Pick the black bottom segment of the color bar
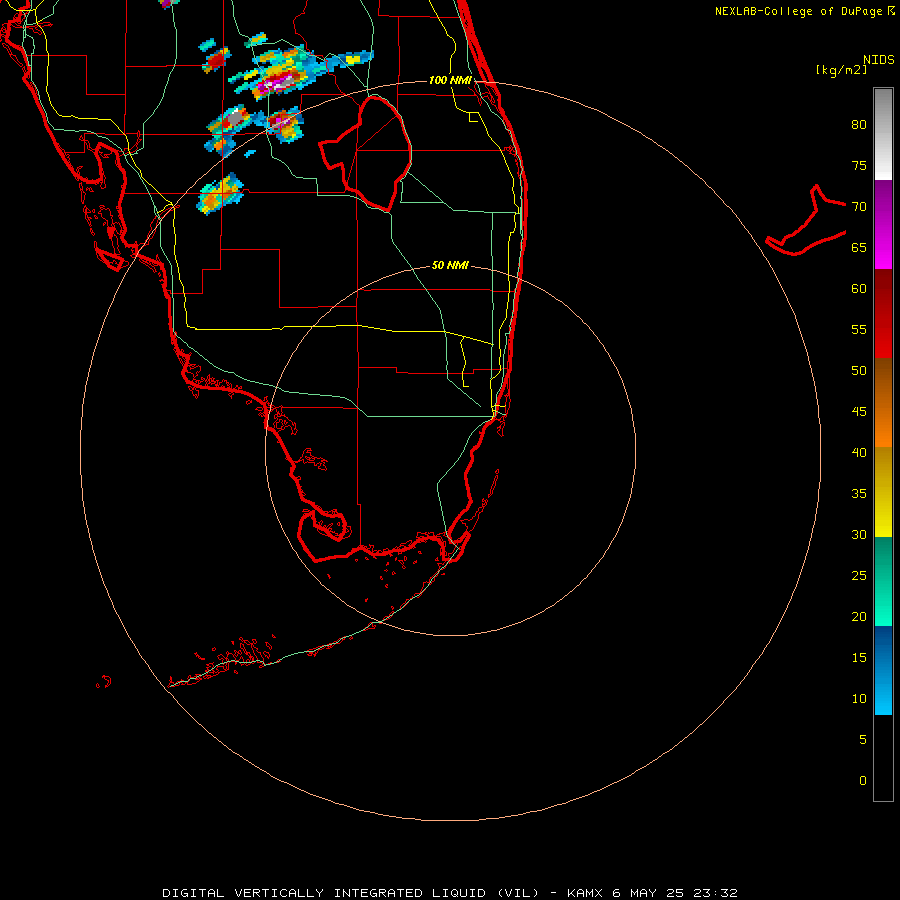 [x=883, y=758]
